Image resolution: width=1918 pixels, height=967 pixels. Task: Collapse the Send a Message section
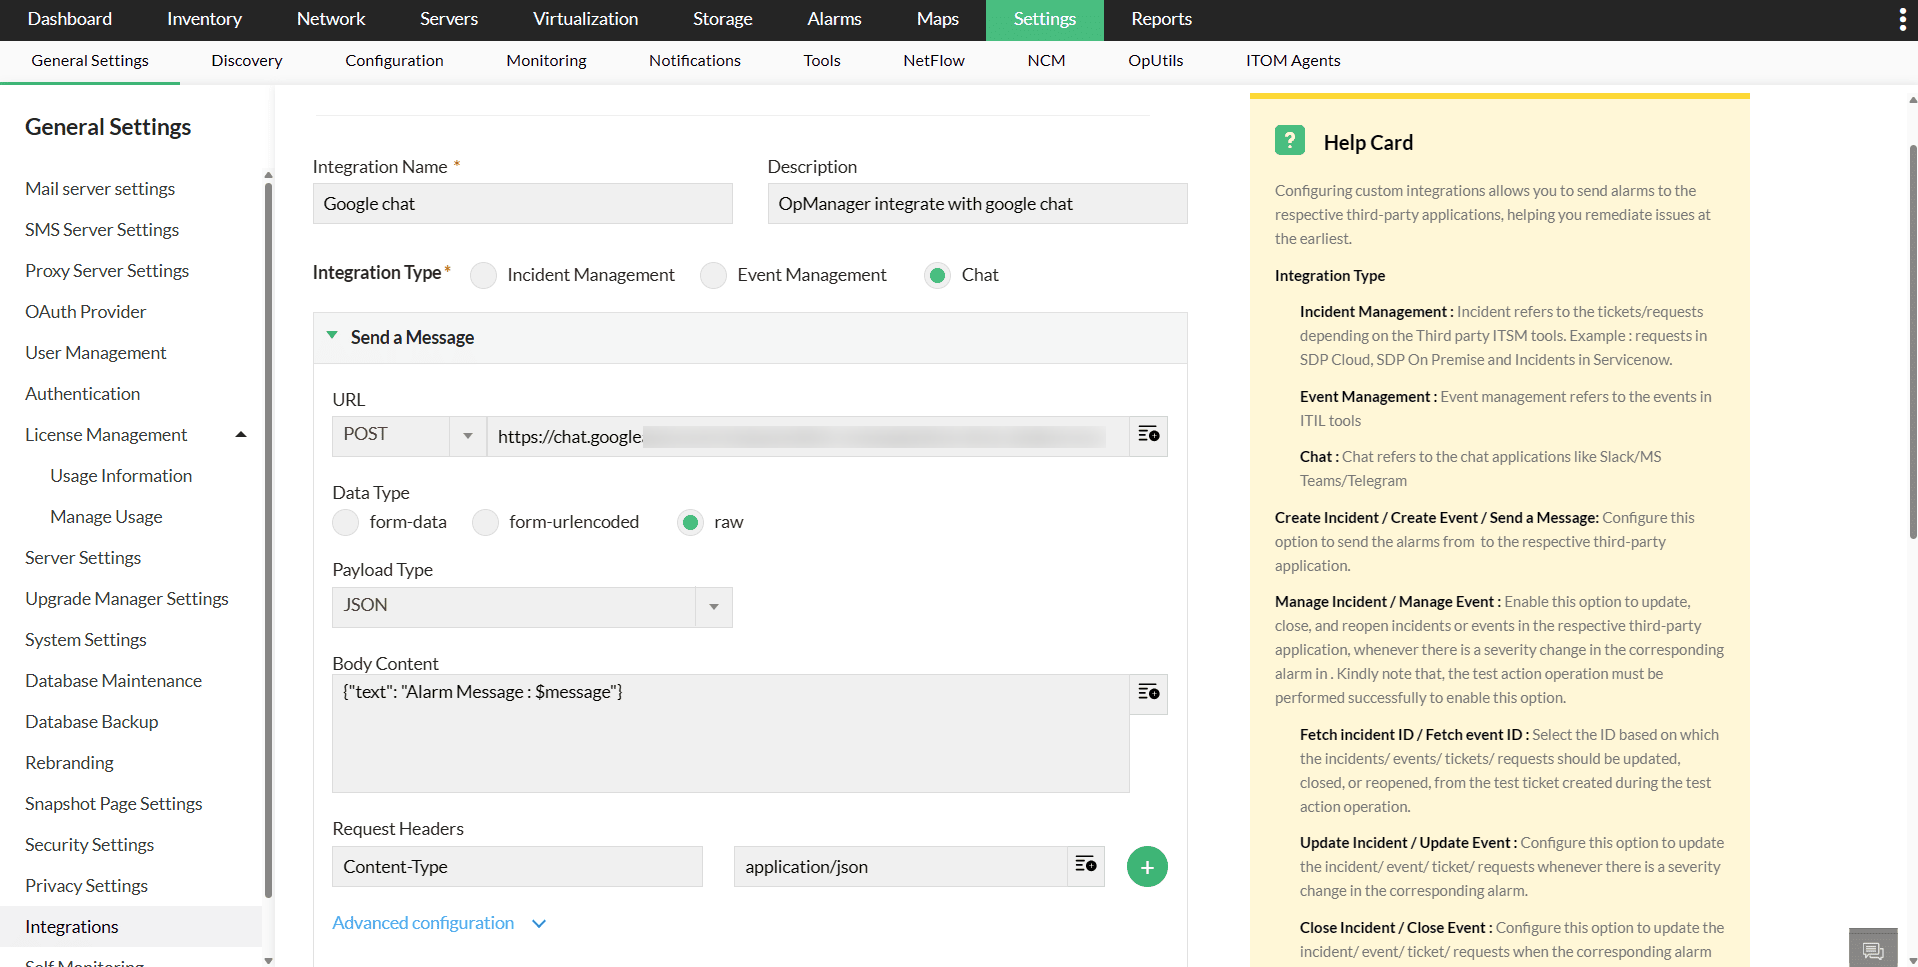pos(332,336)
